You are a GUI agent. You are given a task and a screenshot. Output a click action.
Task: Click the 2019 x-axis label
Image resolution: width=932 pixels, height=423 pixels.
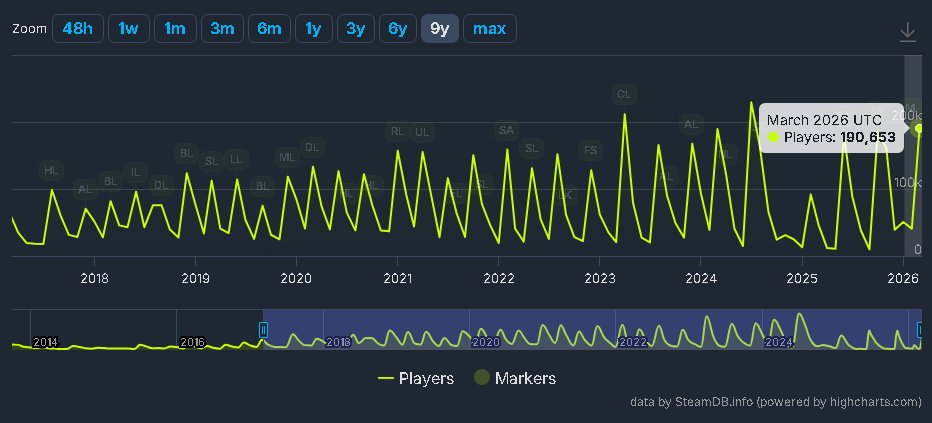[x=195, y=278]
